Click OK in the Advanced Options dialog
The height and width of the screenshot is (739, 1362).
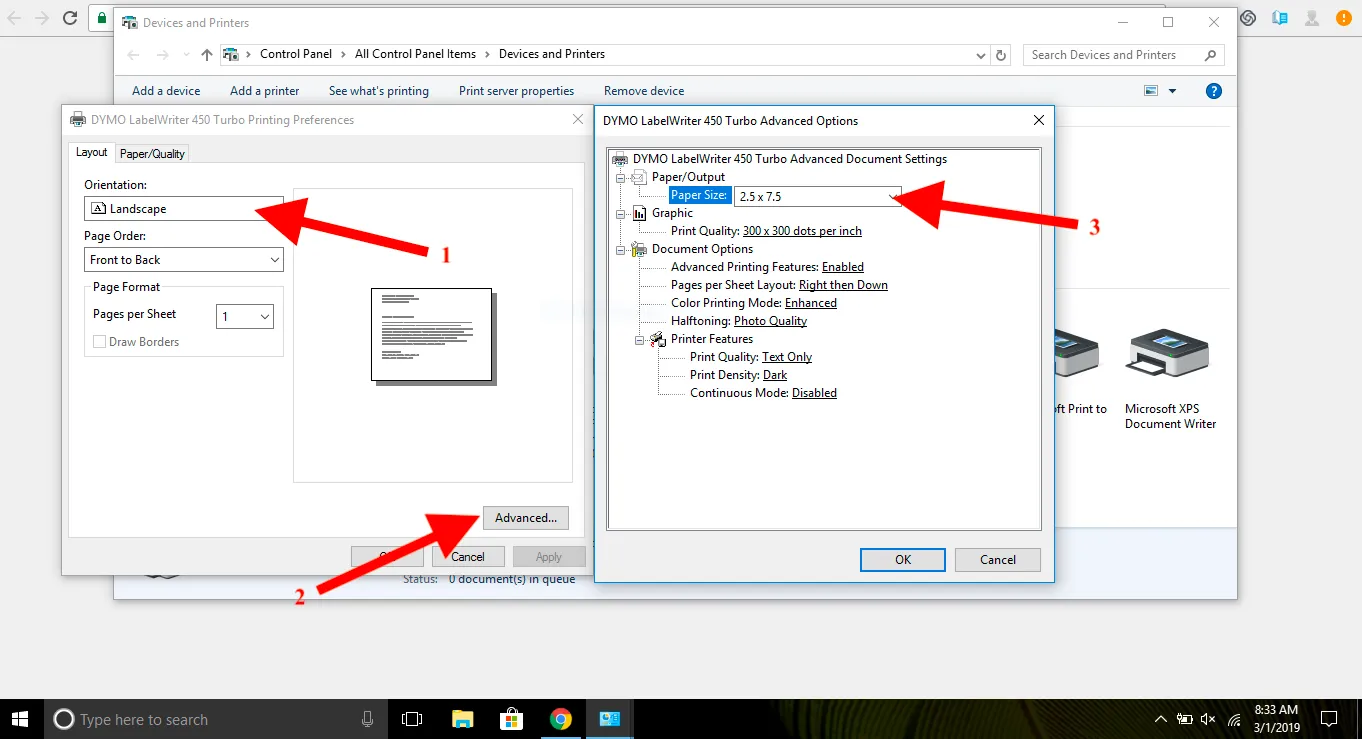[x=903, y=560]
